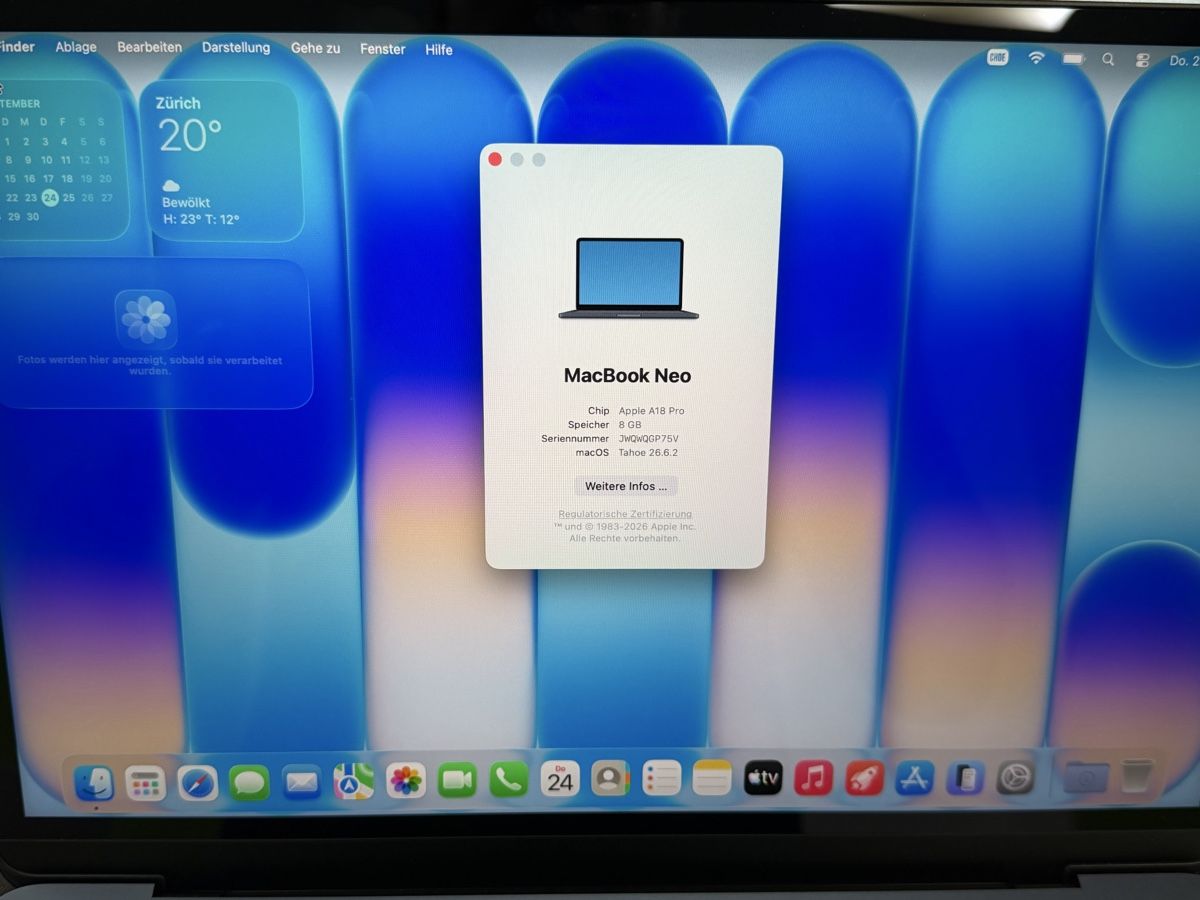Screen dimensions: 1200x900
Task: Launch Safari from the Dock
Action: (x=198, y=782)
